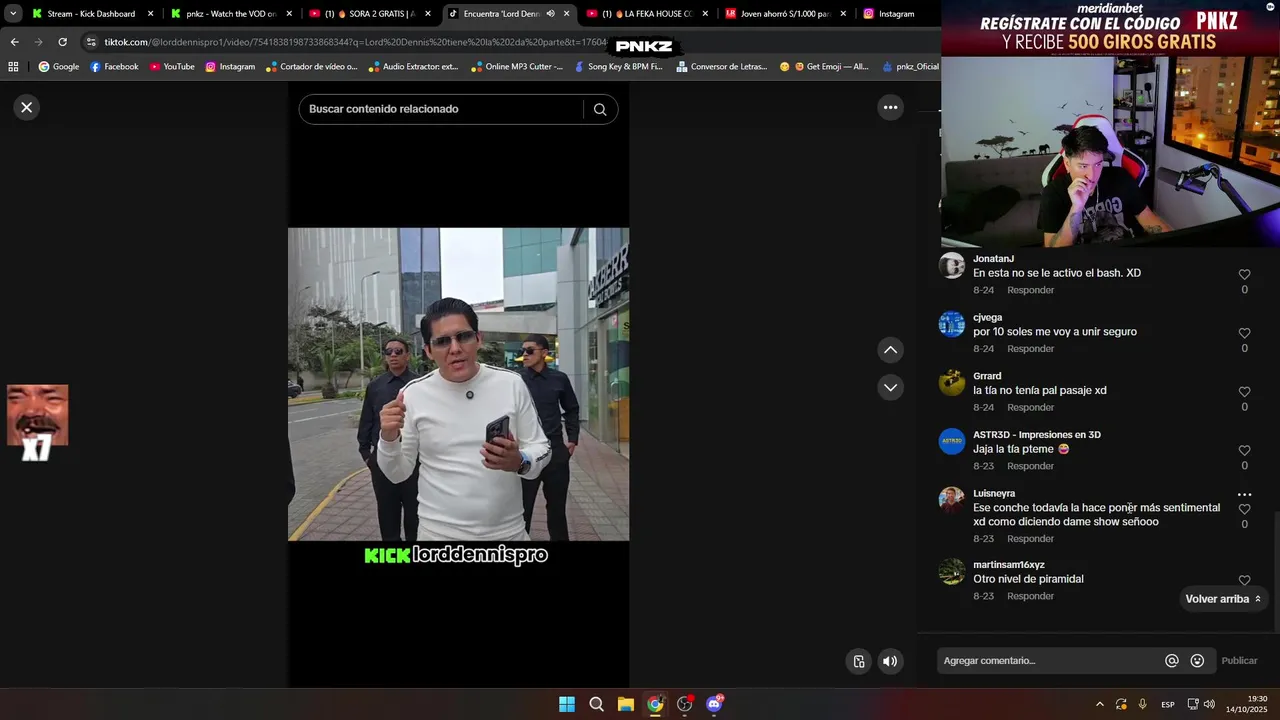Screen dimensions: 1280x720
Task: Open Song Key & BPM Finder bookmark
Action: click(x=618, y=67)
